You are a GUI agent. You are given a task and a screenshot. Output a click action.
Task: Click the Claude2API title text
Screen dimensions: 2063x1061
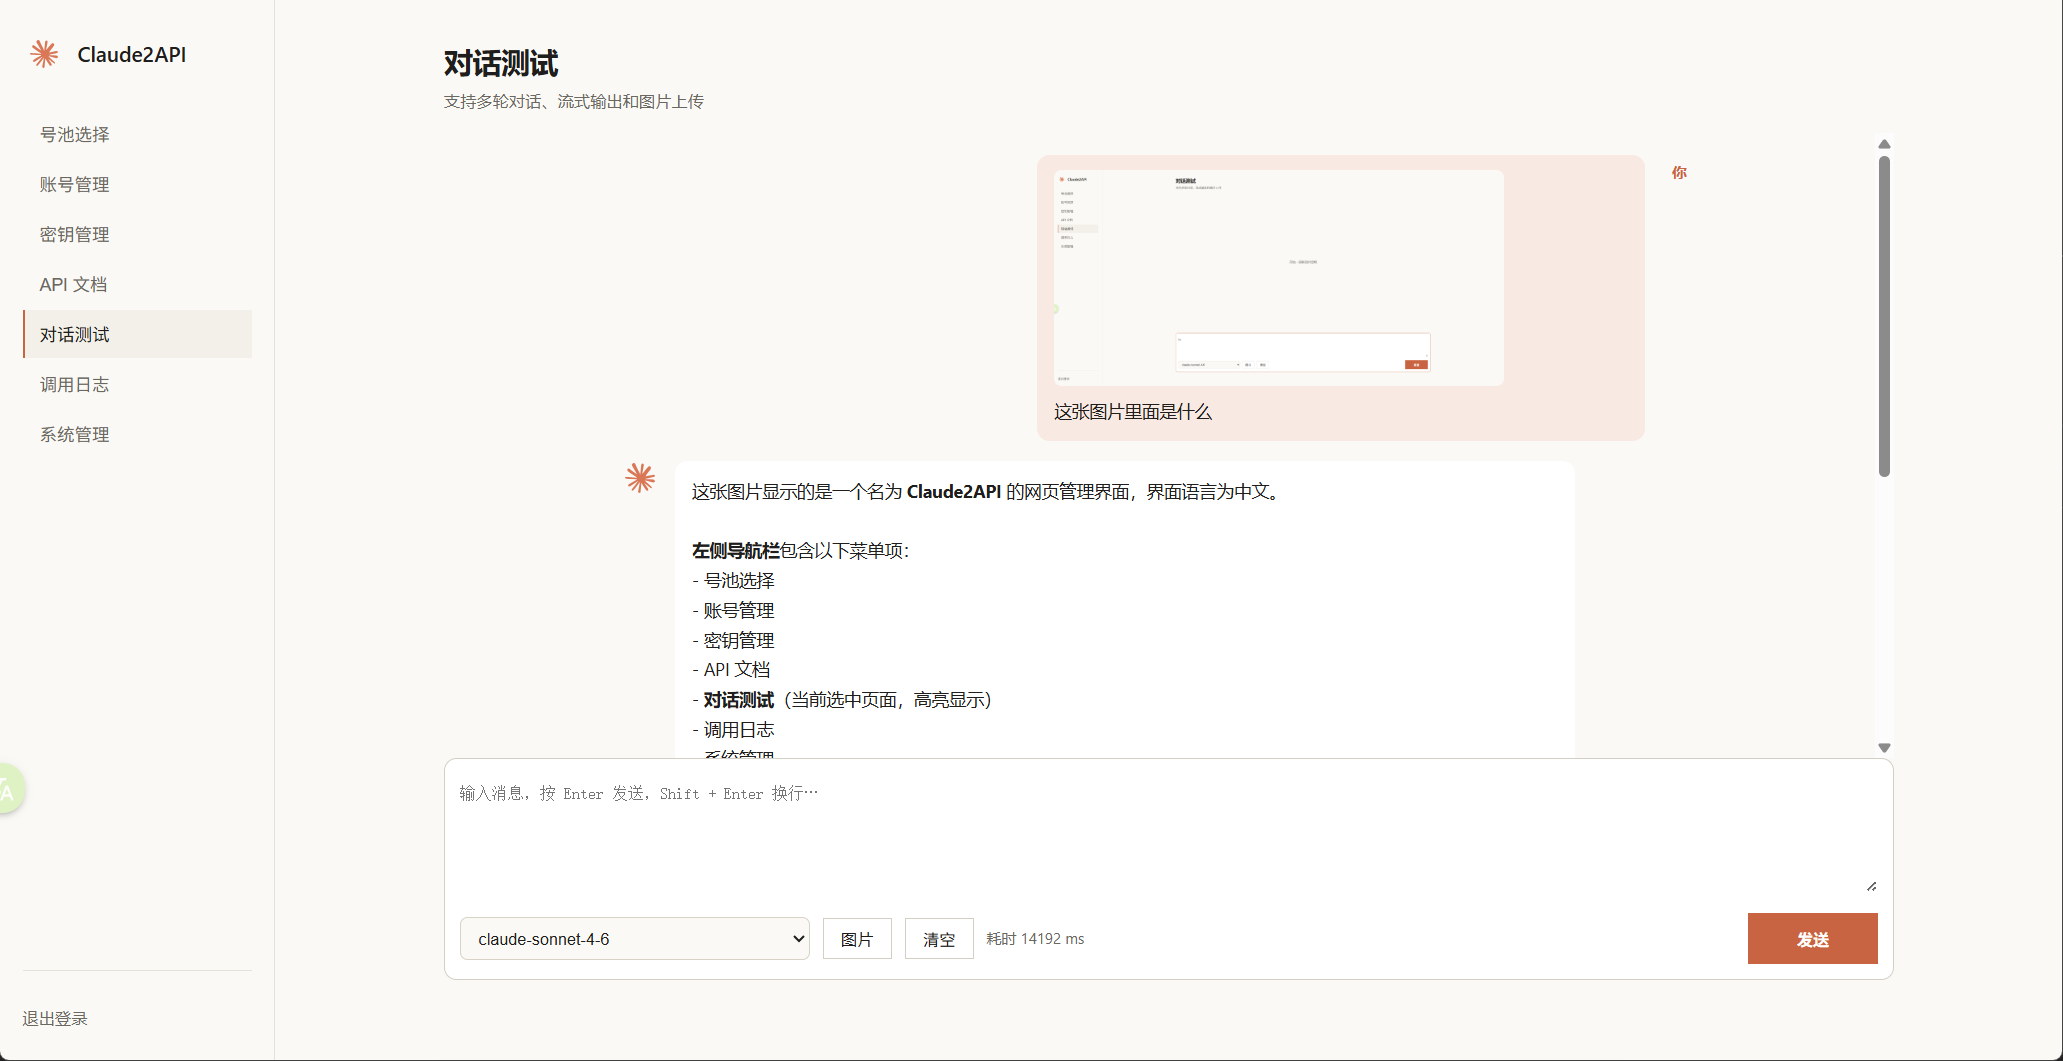[132, 55]
